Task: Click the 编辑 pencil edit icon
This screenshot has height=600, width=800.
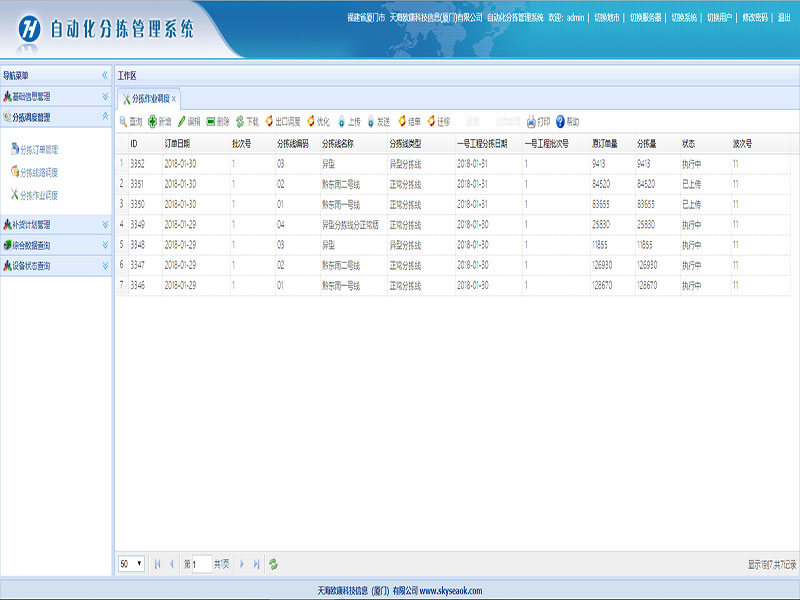Action: coord(181,122)
